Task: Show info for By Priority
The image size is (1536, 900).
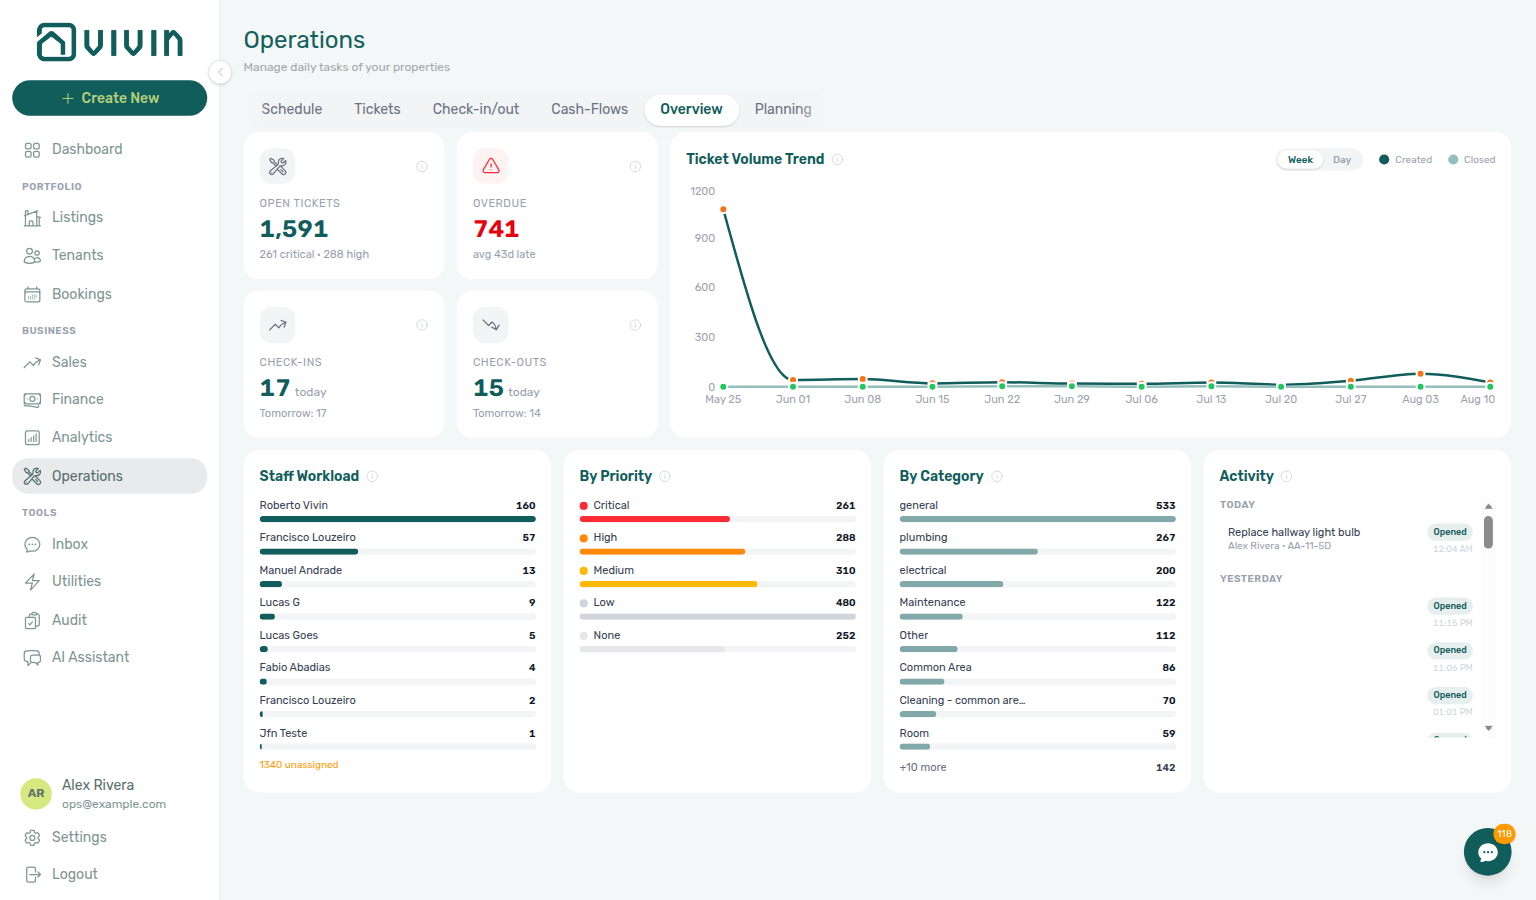Action: click(665, 476)
